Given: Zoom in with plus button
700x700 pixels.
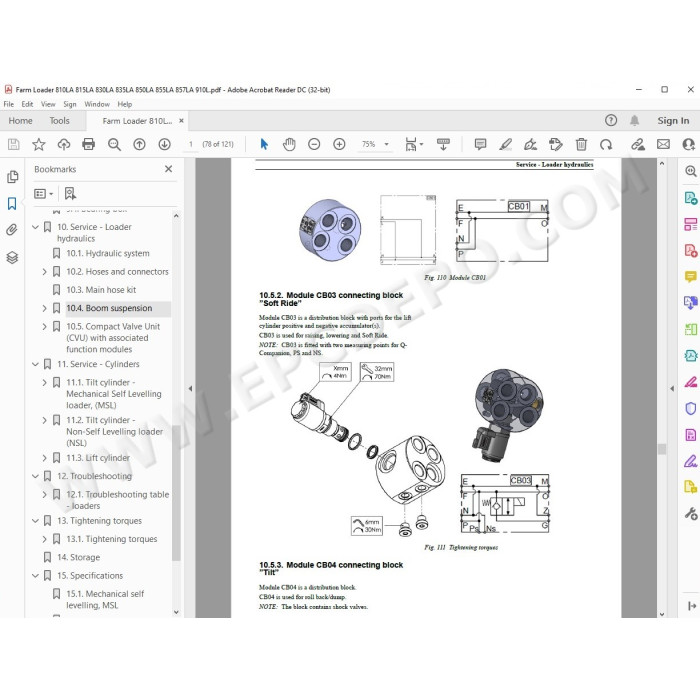Looking at the screenshot, I should click(x=339, y=144).
